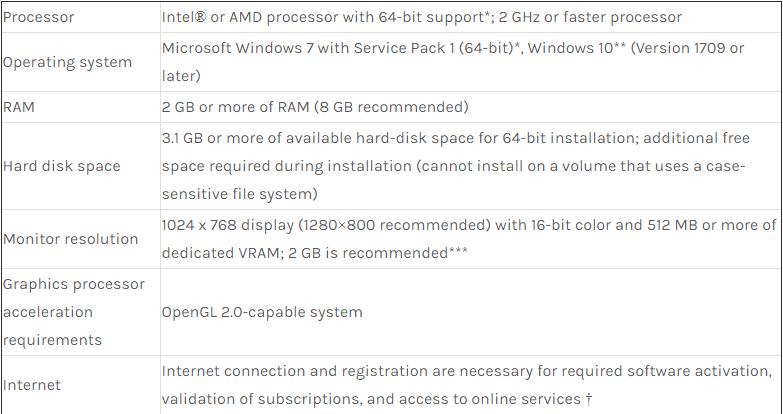Screen dimensions: 783x414
Task: Click the 'Internet connection and registration' line
Action: click(x=300, y=371)
